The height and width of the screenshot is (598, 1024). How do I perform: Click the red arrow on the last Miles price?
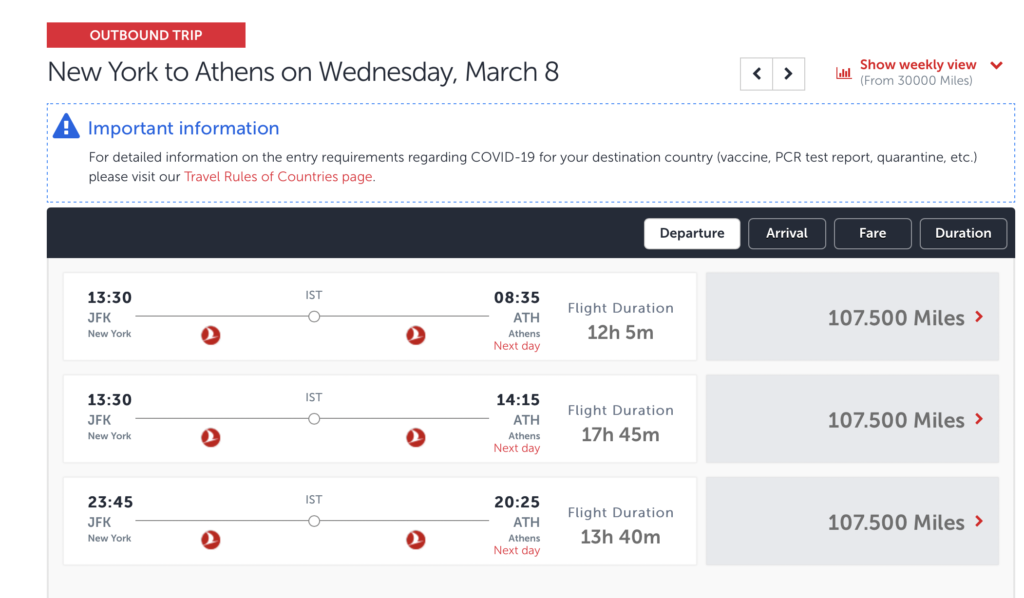pyautogui.click(x=977, y=521)
